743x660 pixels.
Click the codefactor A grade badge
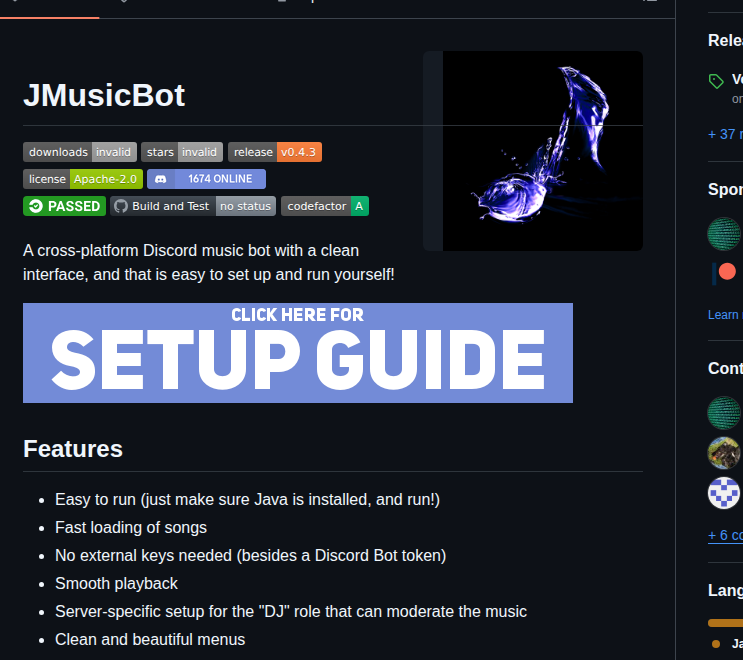[x=325, y=206]
